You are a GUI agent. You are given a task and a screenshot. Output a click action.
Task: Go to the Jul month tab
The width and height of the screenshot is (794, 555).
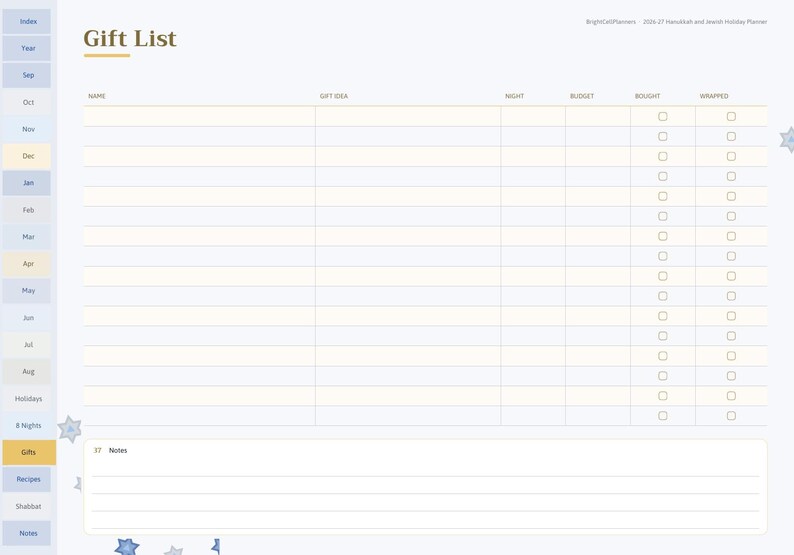click(27, 344)
